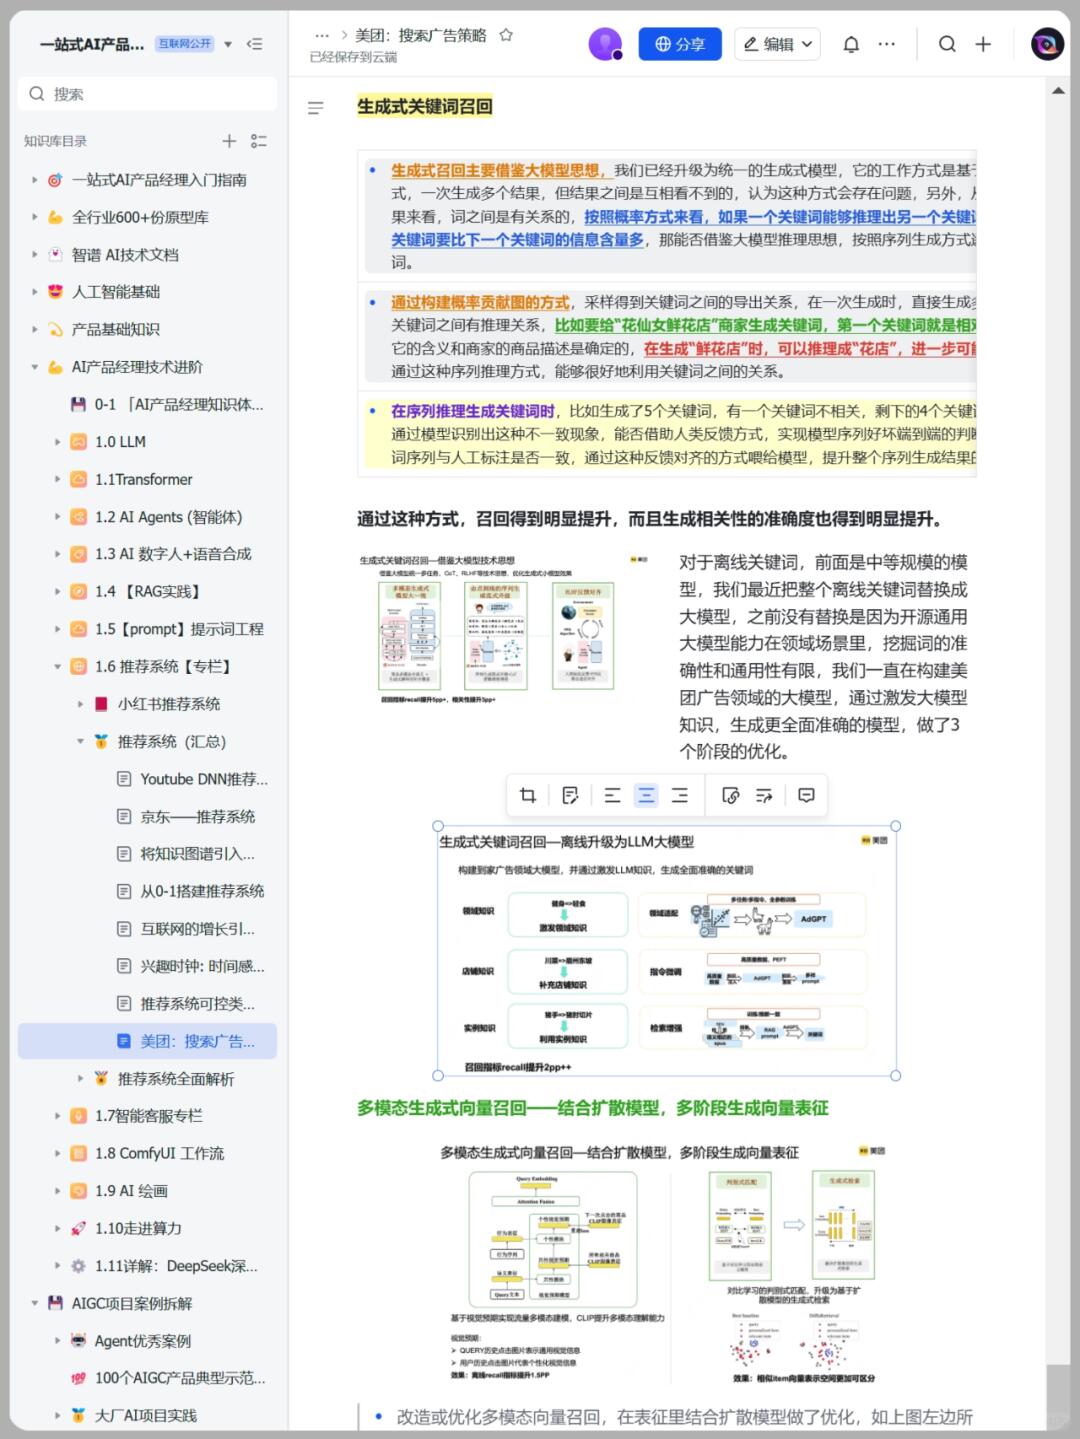The height and width of the screenshot is (1439, 1080).
Task: Expand the 小红书推荐系统 node
Action: tap(80, 704)
